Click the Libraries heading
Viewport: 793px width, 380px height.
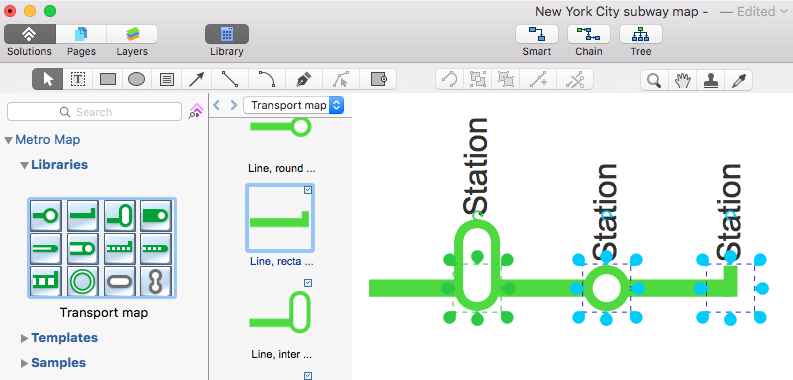(x=59, y=165)
